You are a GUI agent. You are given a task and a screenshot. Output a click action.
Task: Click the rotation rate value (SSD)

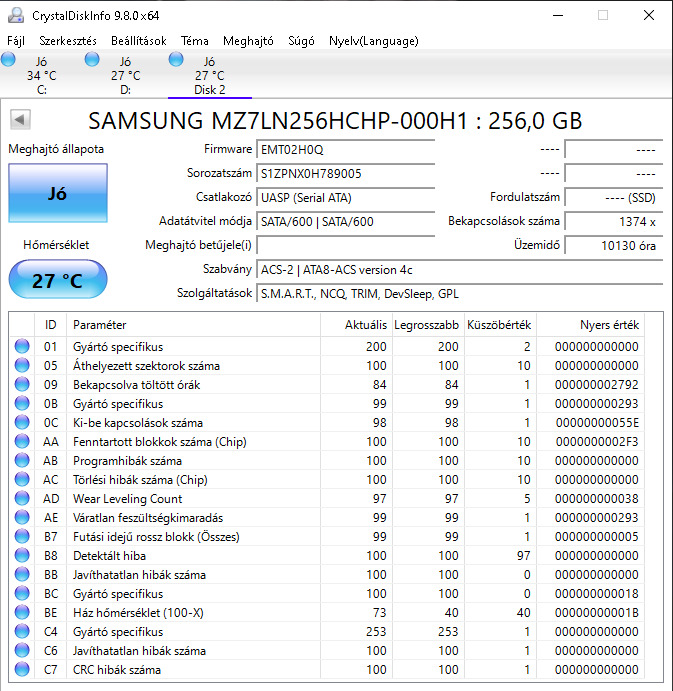click(614, 197)
